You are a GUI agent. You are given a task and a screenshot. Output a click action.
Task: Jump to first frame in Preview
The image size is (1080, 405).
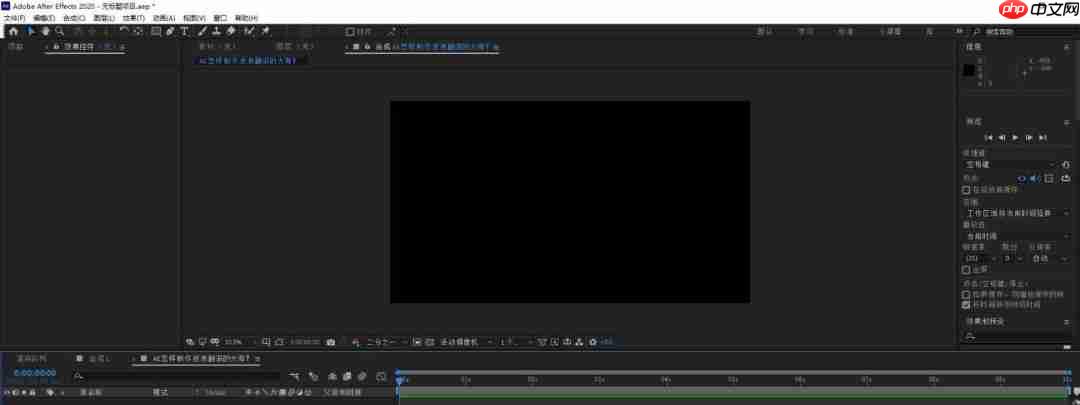pos(989,138)
